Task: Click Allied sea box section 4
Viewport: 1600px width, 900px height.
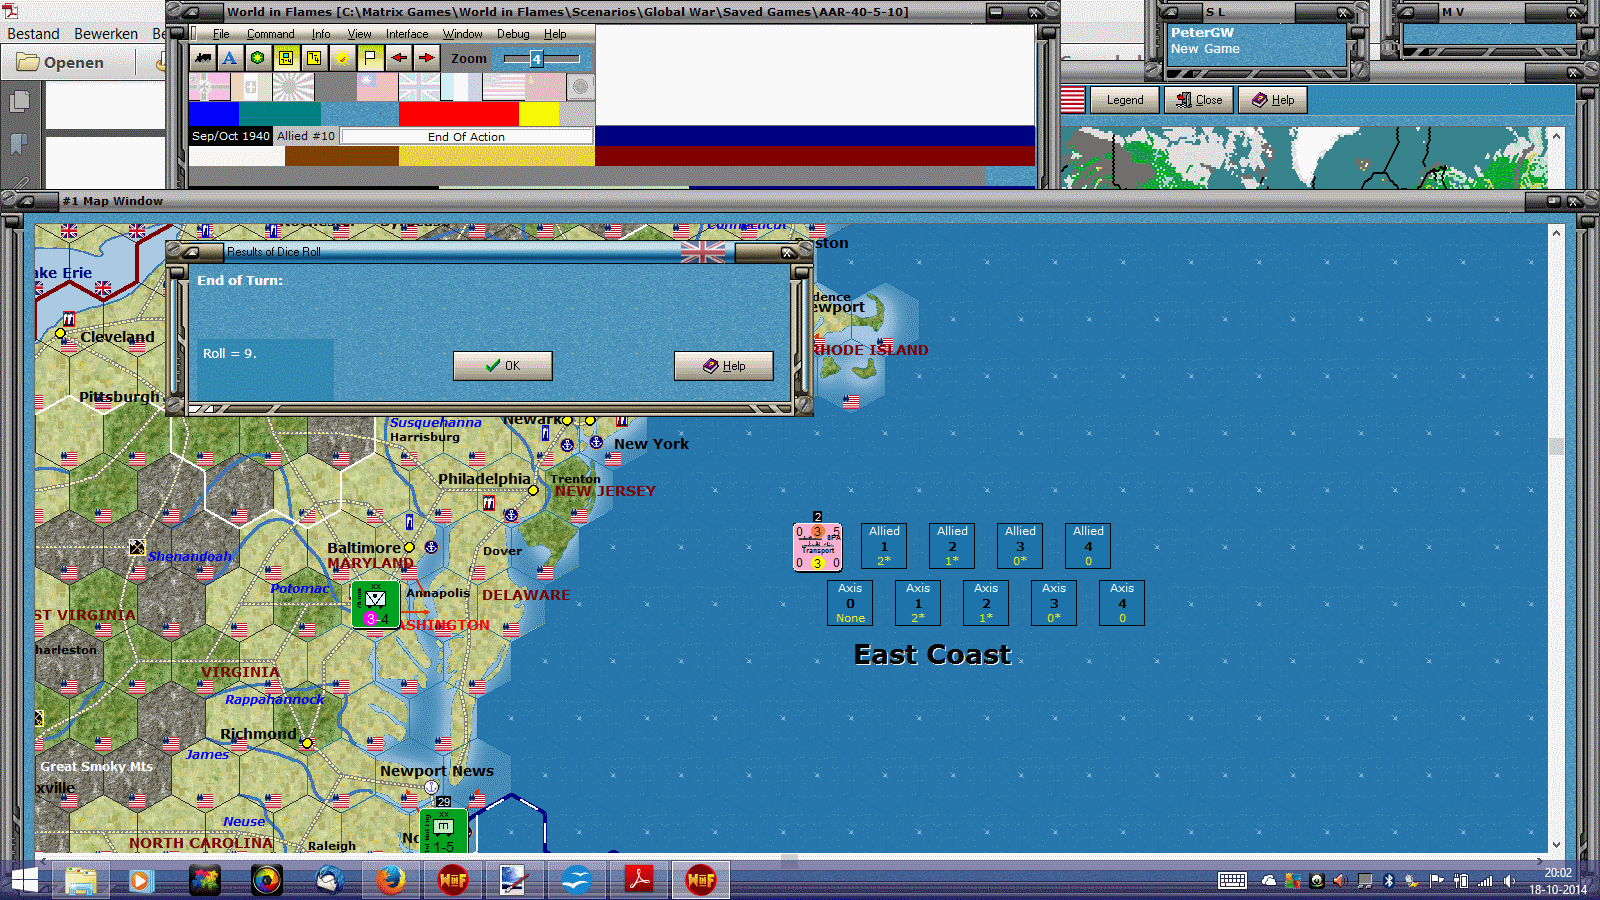Action: coord(1088,546)
